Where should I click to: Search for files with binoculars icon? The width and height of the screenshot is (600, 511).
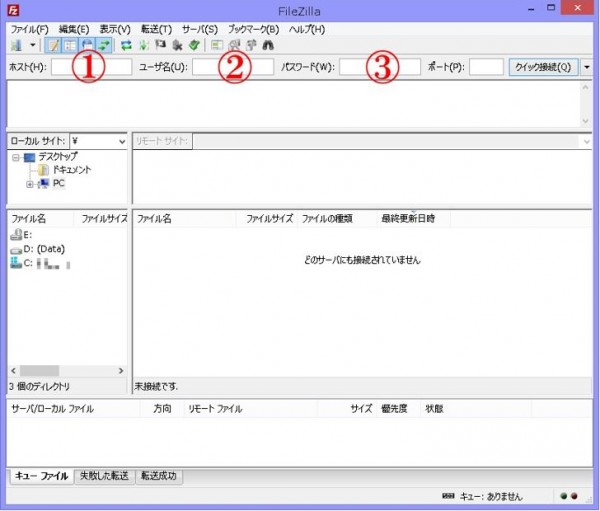pos(268,46)
